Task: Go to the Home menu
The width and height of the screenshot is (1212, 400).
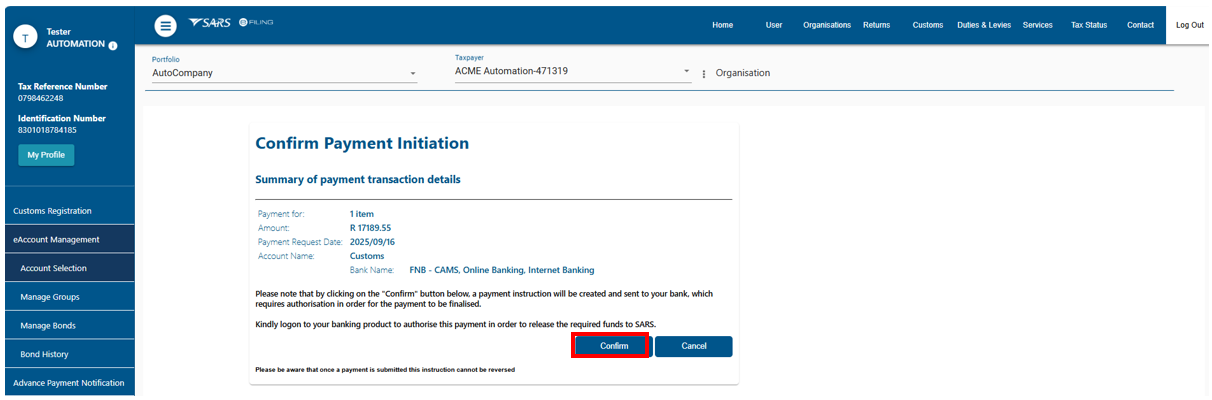Action: (x=722, y=25)
